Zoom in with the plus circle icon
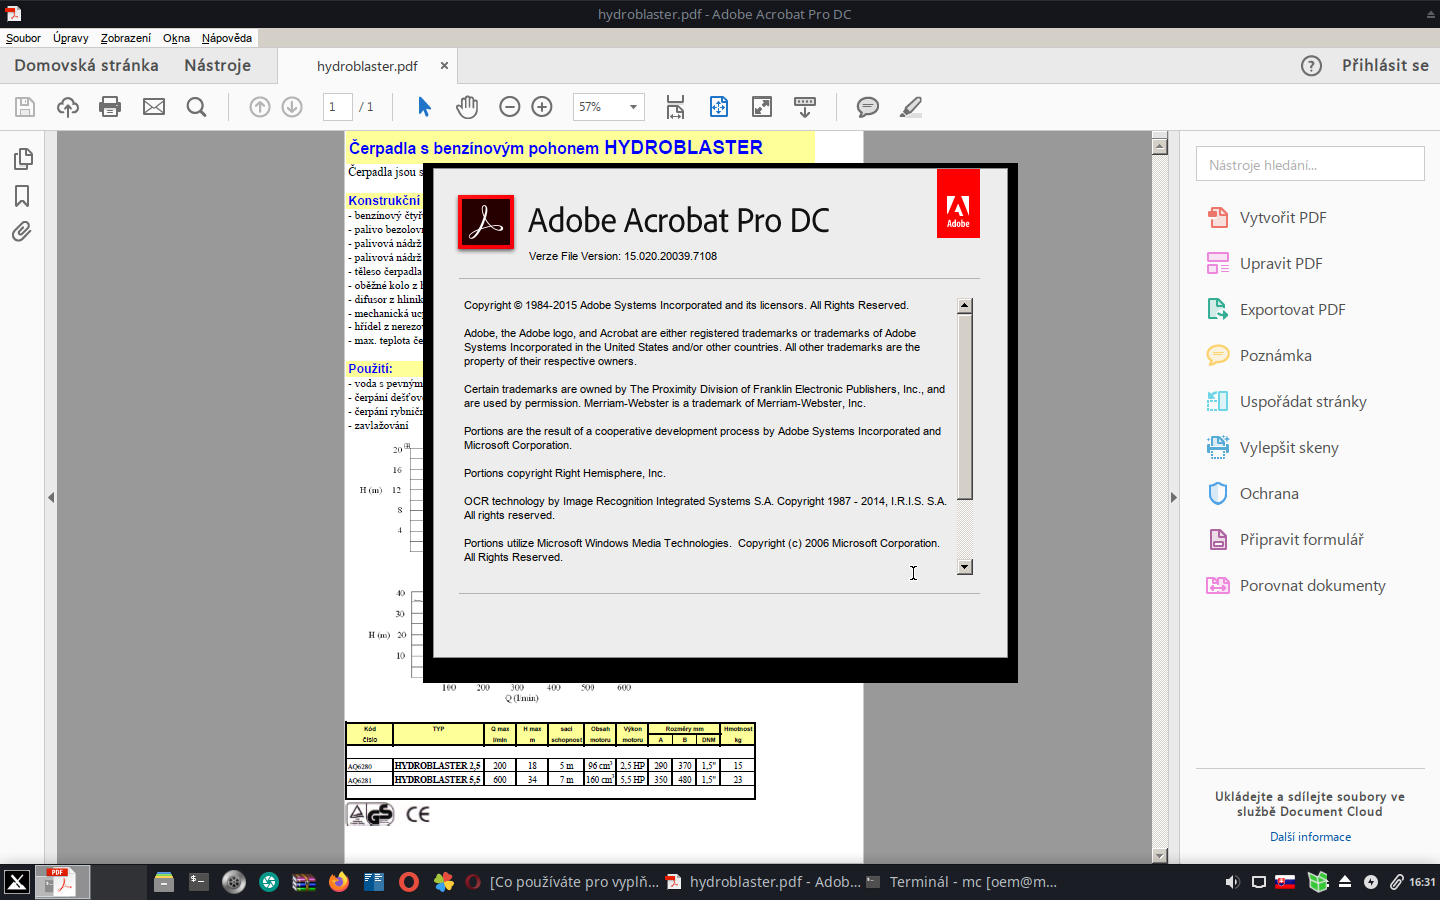The image size is (1440, 900). (x=542, y=107)
